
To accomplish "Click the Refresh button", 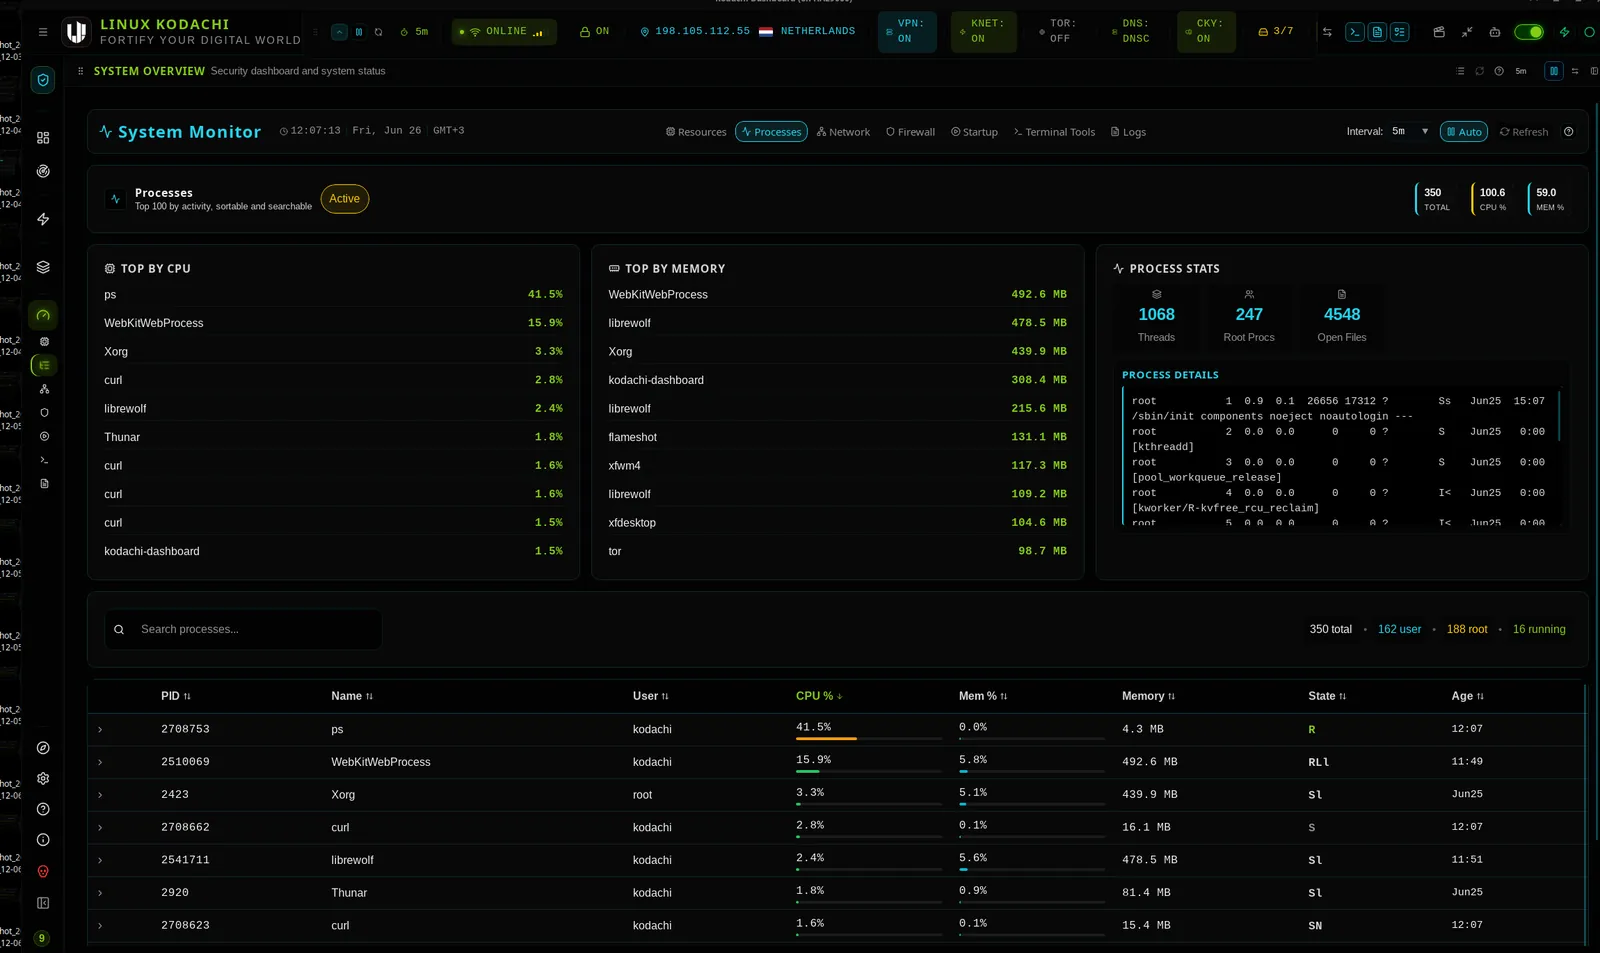I will coord(1523,132).
